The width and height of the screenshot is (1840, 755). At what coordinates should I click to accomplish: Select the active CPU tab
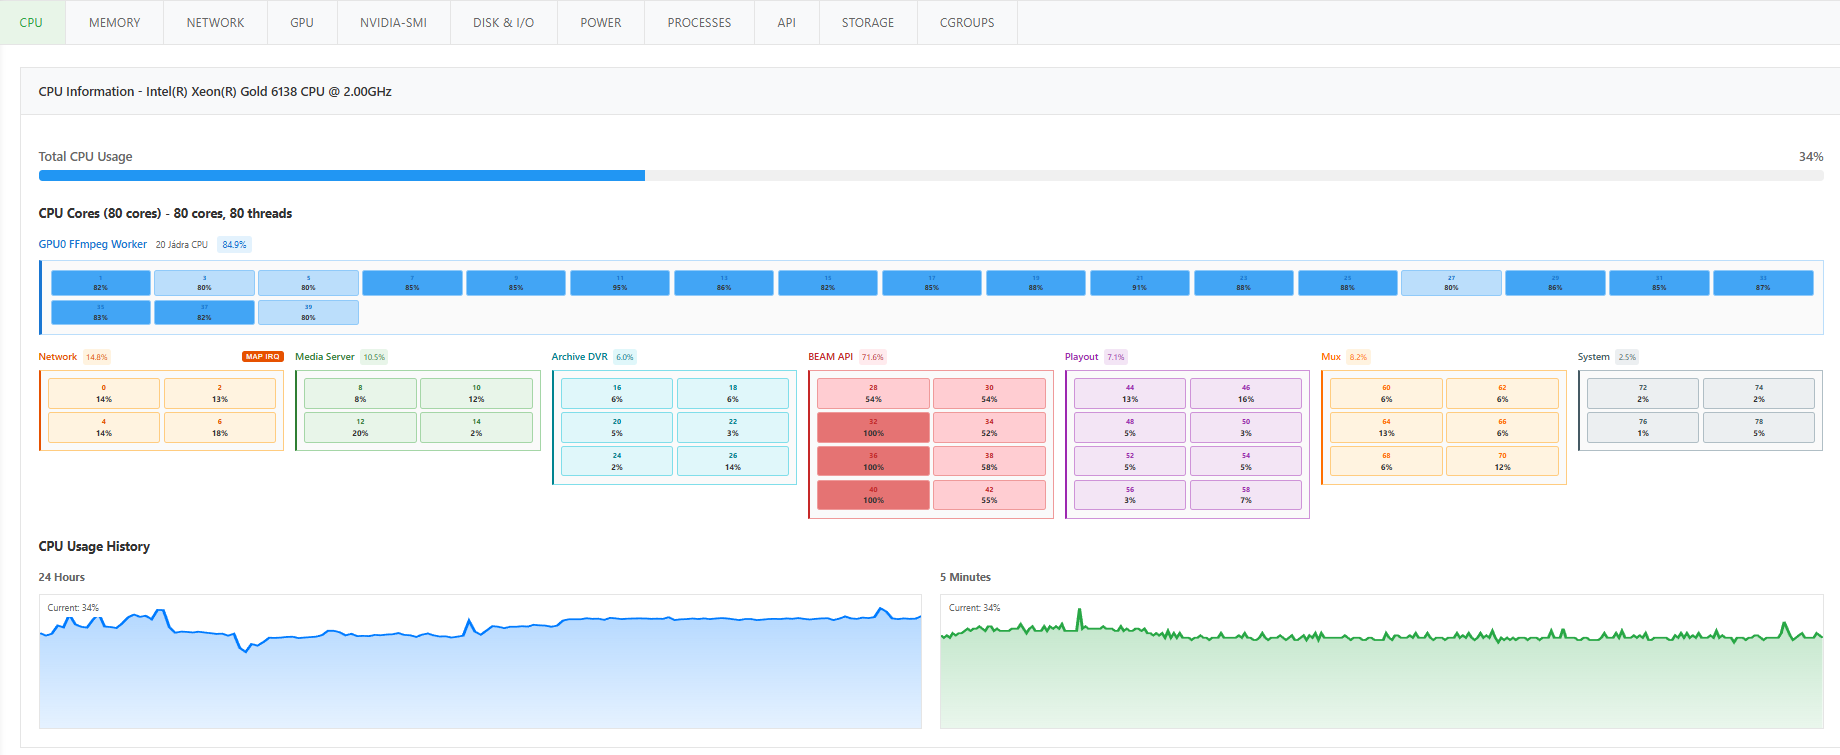31,22
